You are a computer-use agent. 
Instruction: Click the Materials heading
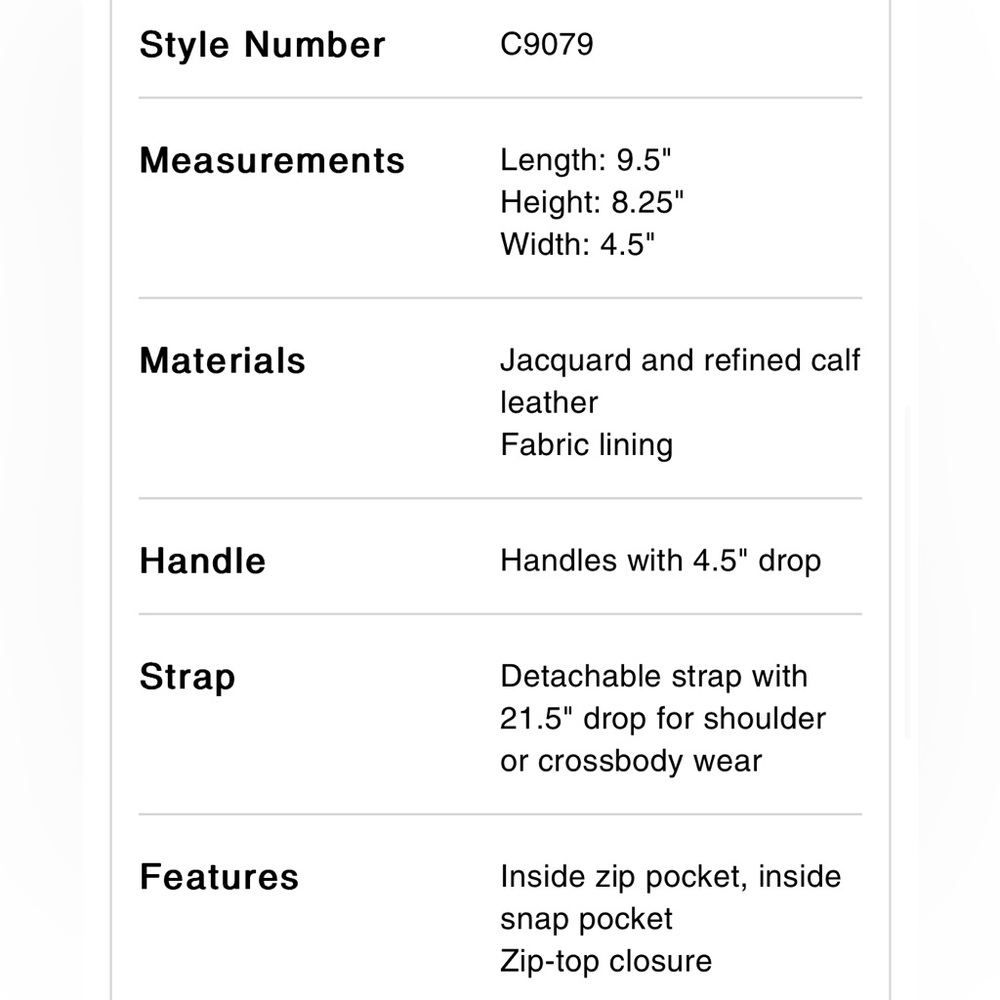click(223, 360)
